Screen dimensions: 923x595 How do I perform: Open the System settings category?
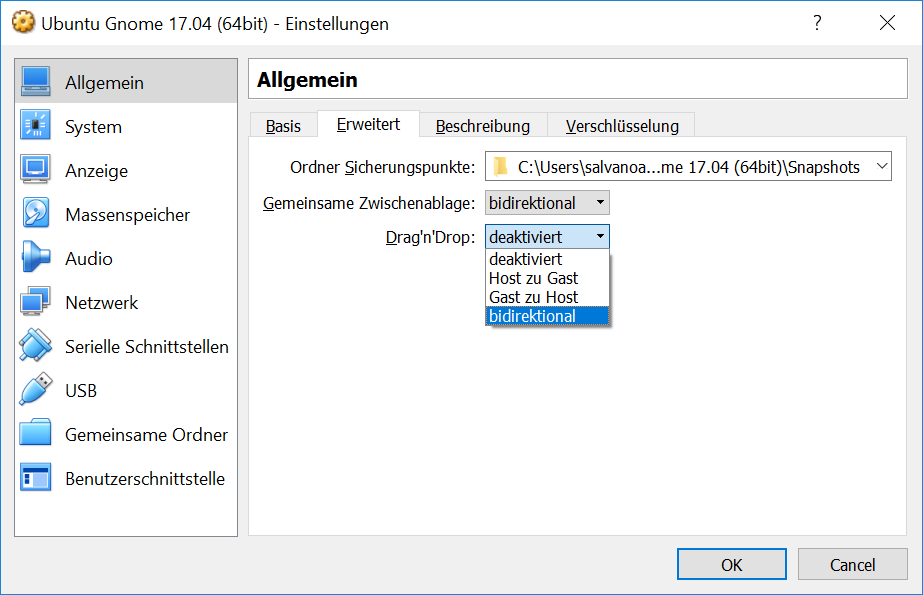tap(126, 126)
